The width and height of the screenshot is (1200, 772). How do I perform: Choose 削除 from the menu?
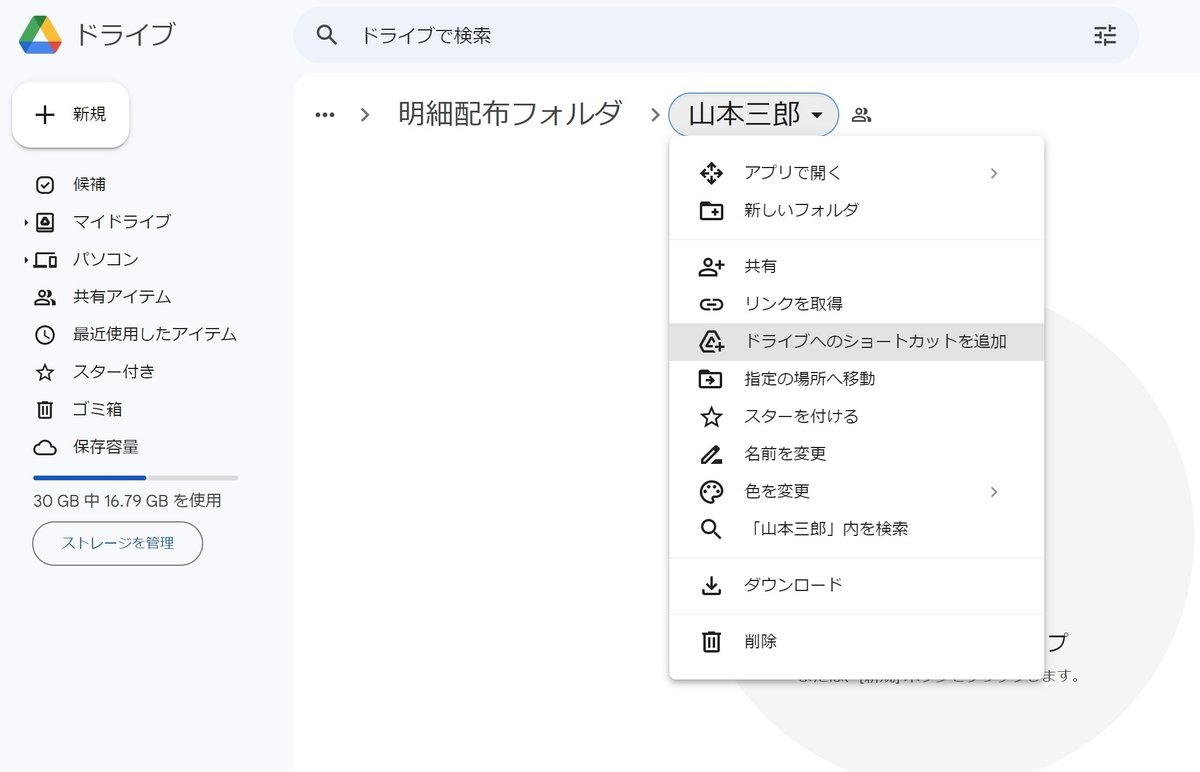(x=856, y=642)
